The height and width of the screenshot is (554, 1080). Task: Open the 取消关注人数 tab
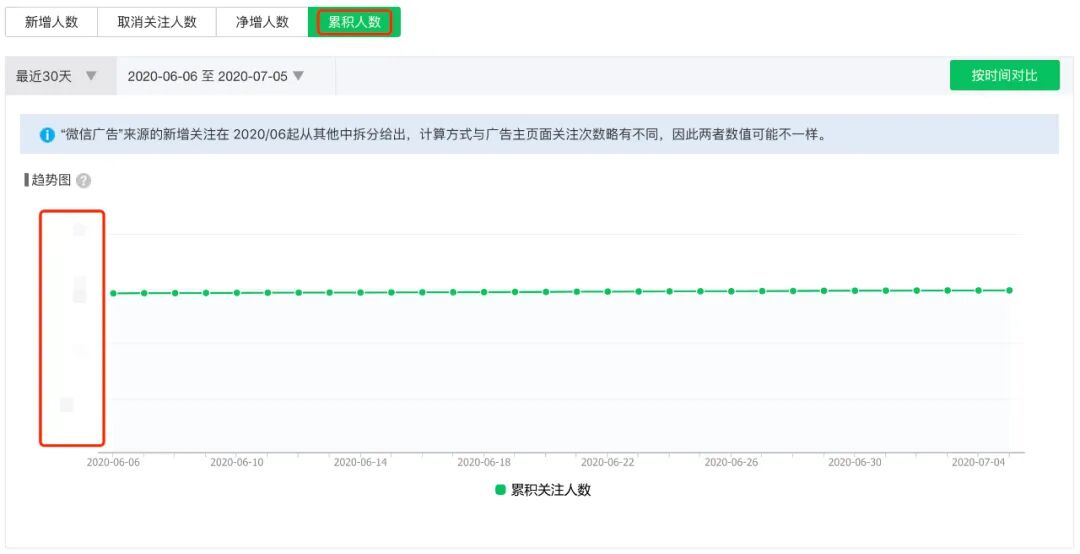coord(157,22)
